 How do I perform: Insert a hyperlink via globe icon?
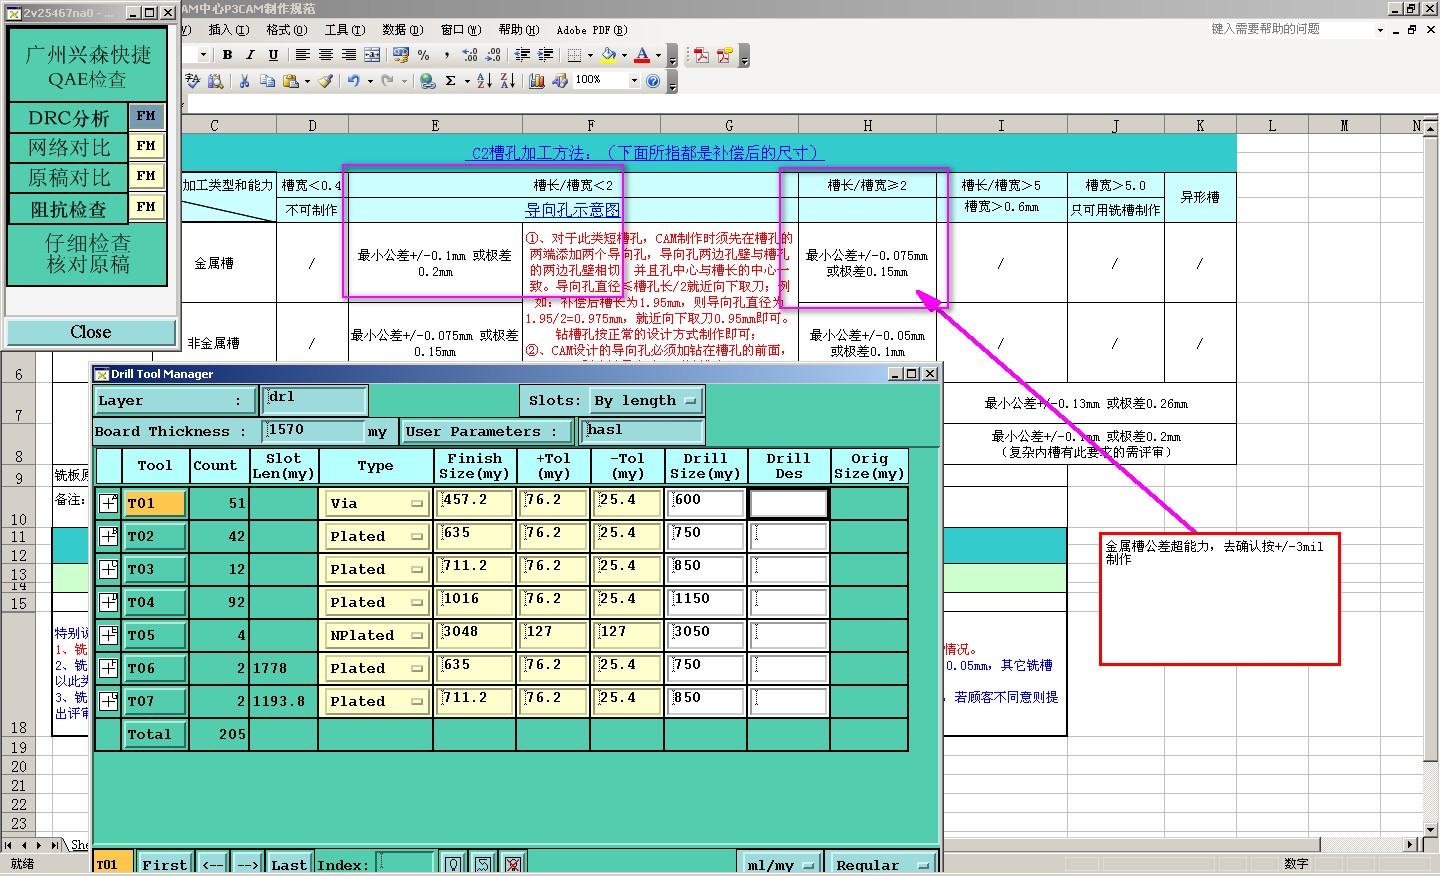(x=427, y=81)
